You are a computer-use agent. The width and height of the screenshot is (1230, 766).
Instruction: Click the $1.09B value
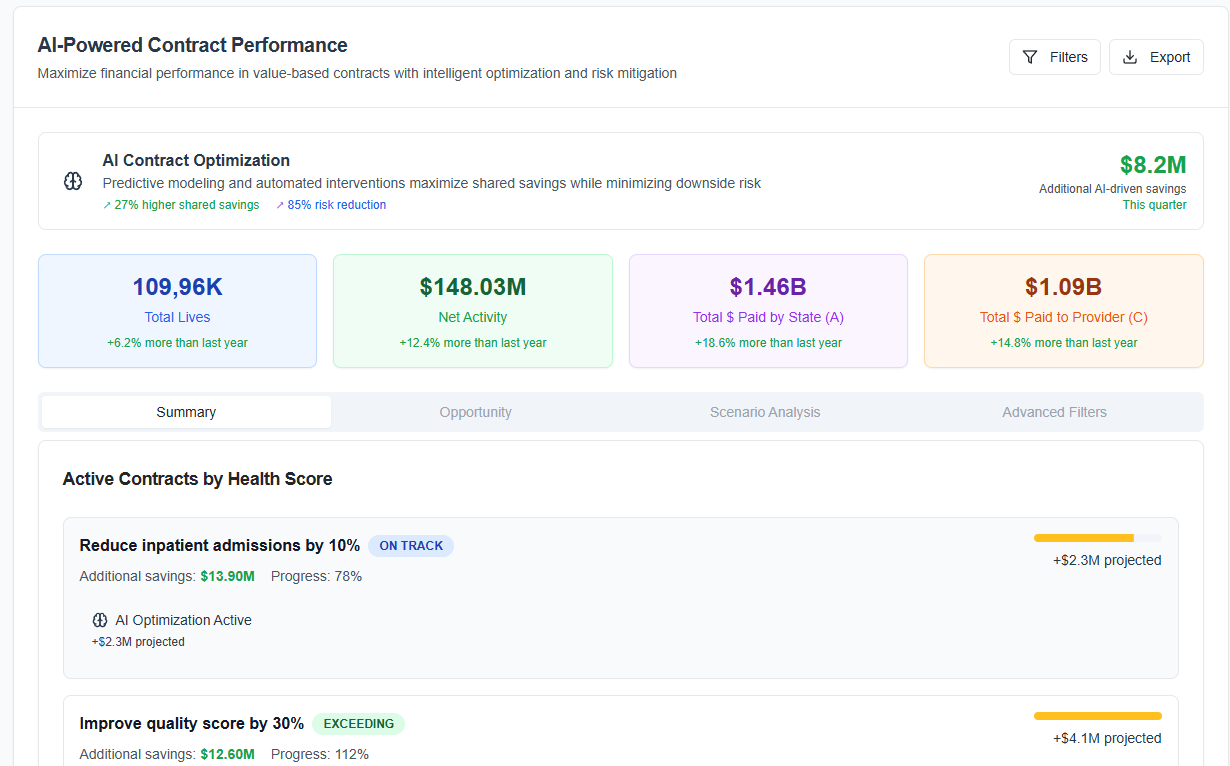tap(1064, 287)
